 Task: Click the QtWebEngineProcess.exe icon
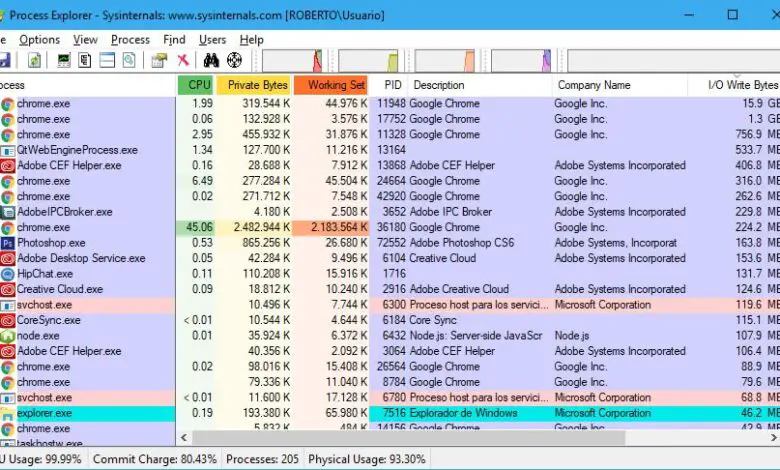(x=7, y=150)
